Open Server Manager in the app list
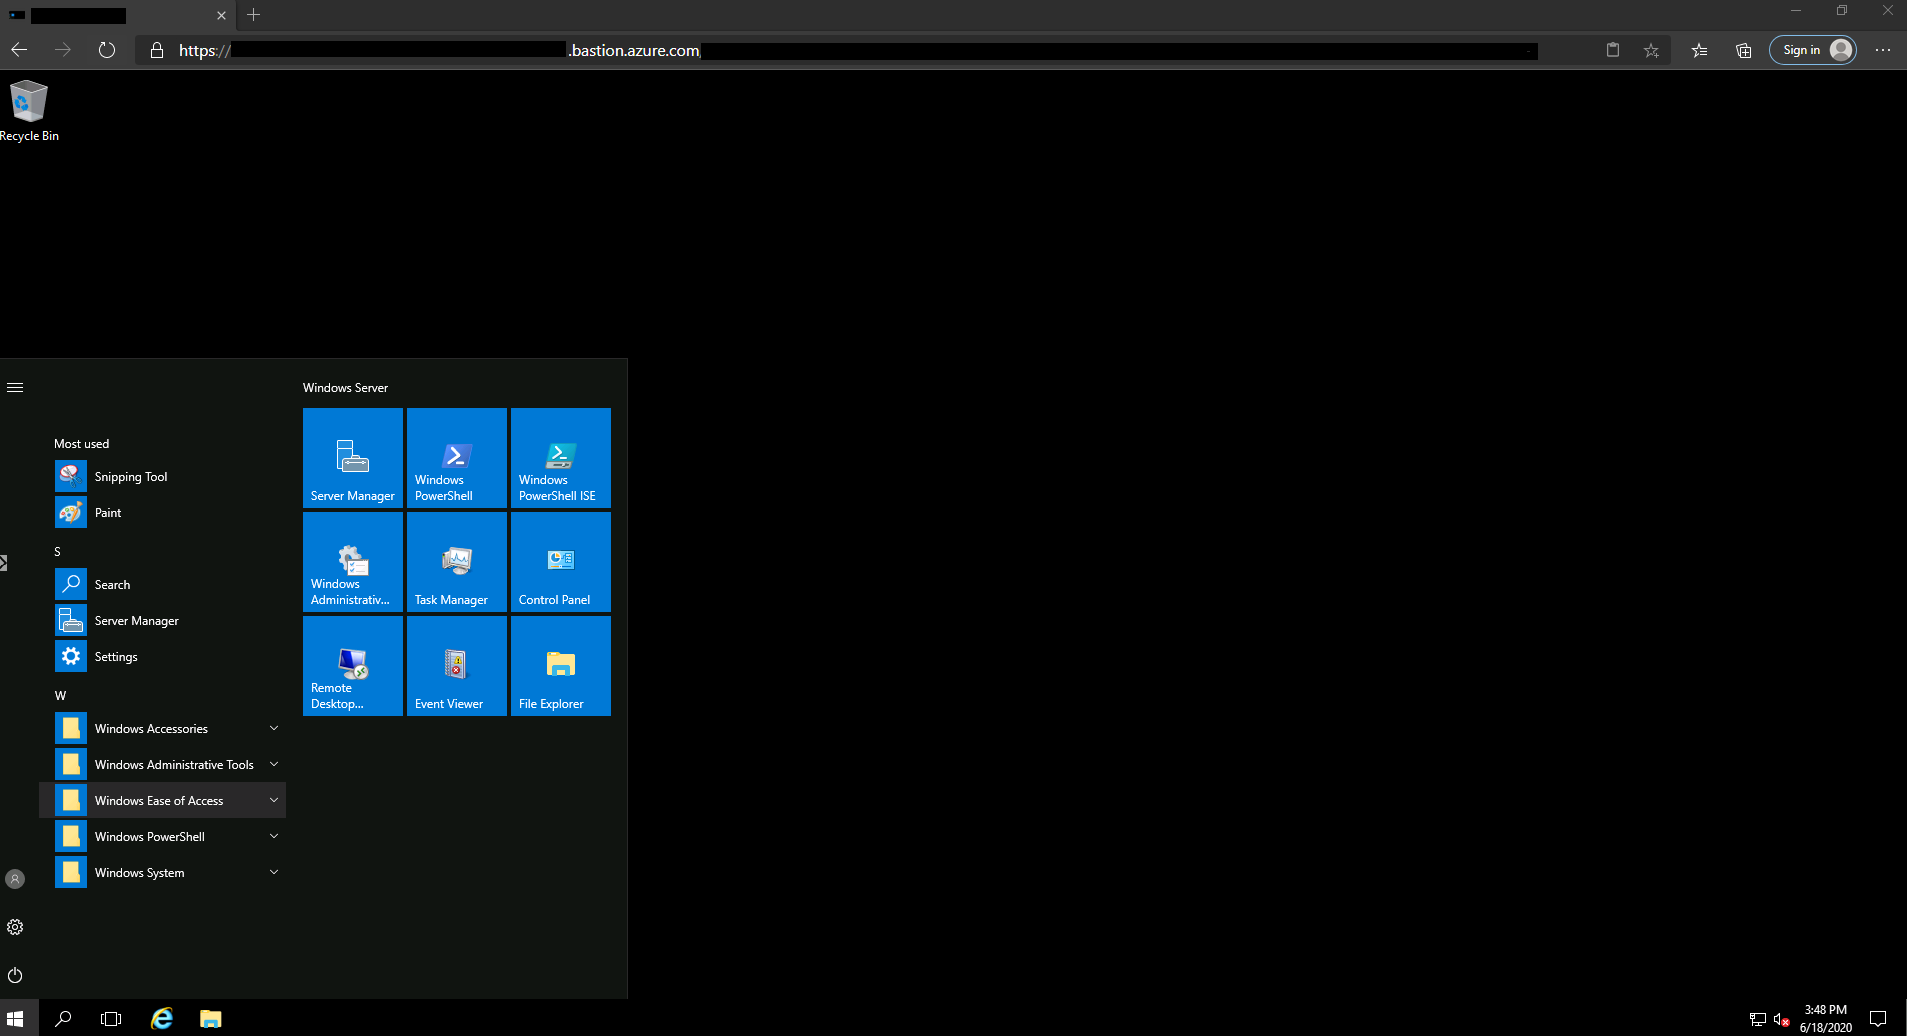Image resolution: width=1907 pixels, height=1036 pixels. click(162, 620)
